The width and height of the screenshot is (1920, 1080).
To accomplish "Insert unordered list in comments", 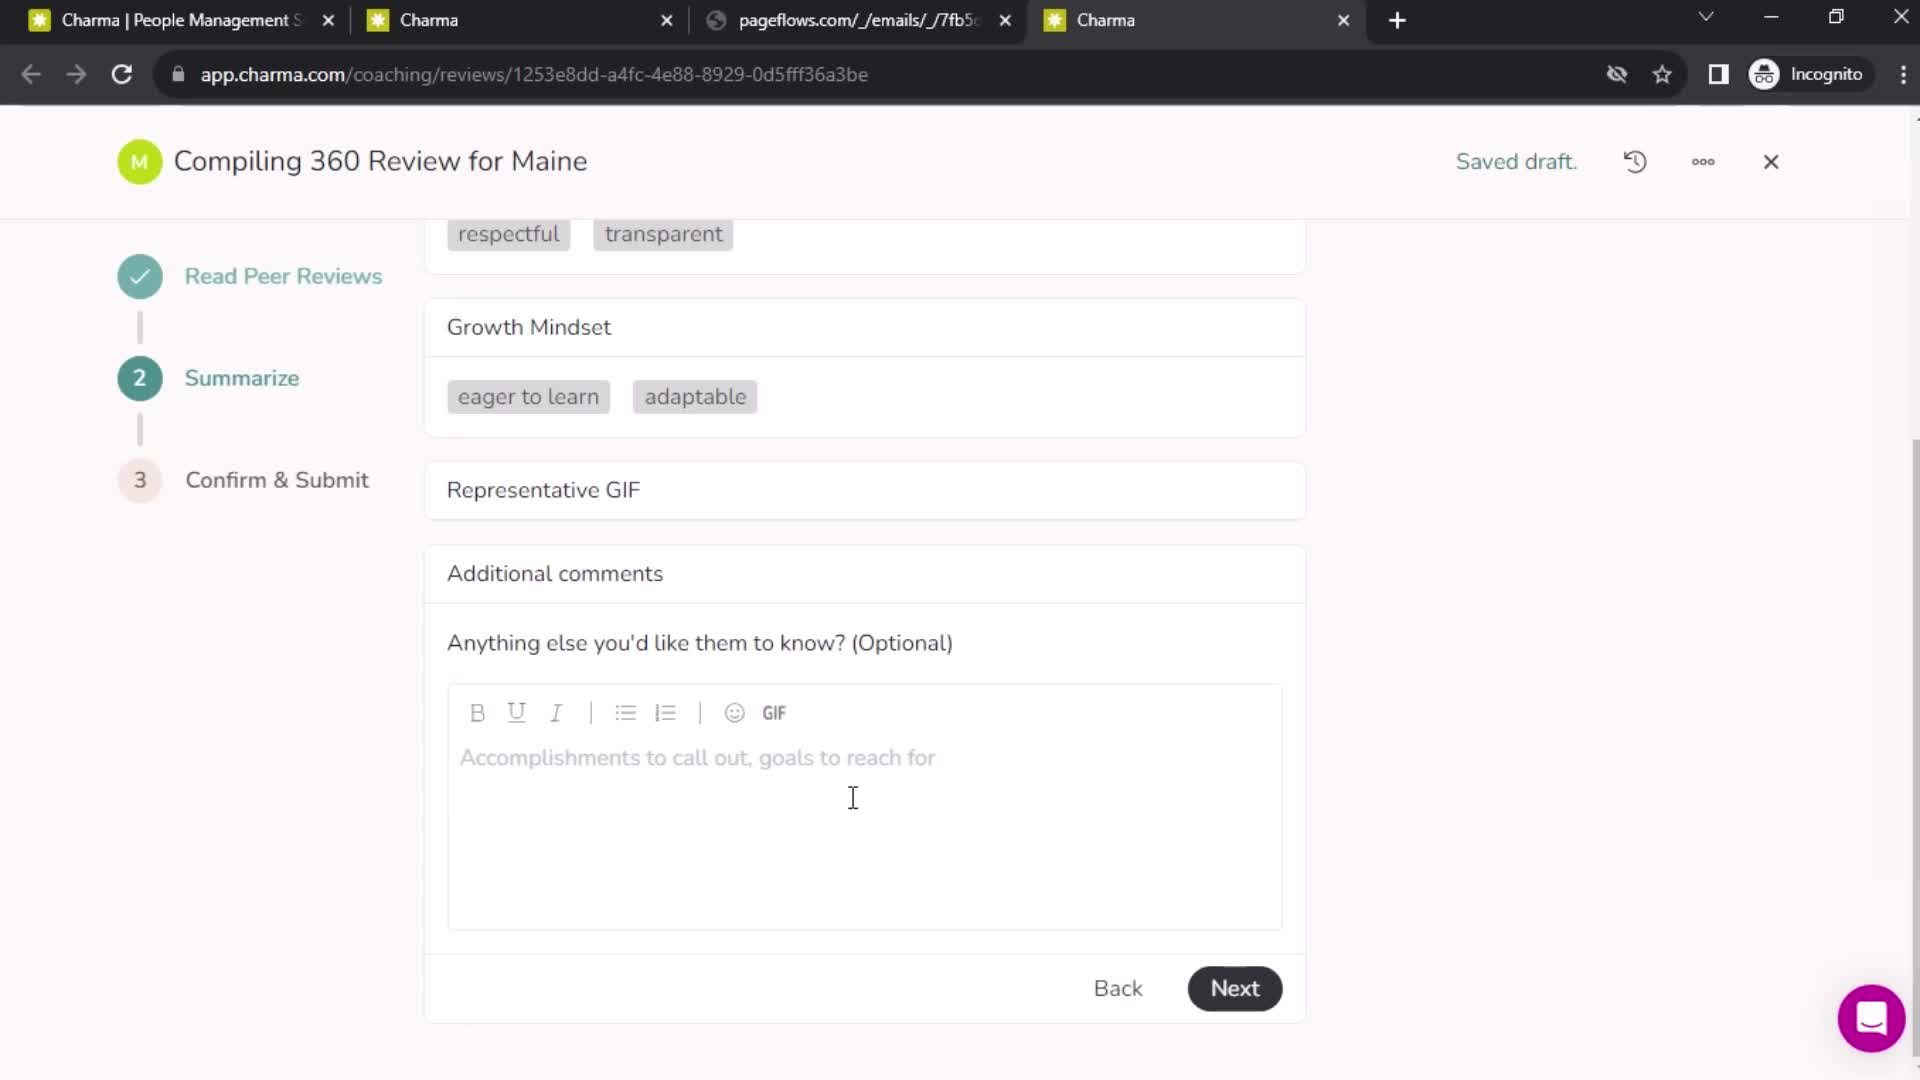I will point(625,712).
